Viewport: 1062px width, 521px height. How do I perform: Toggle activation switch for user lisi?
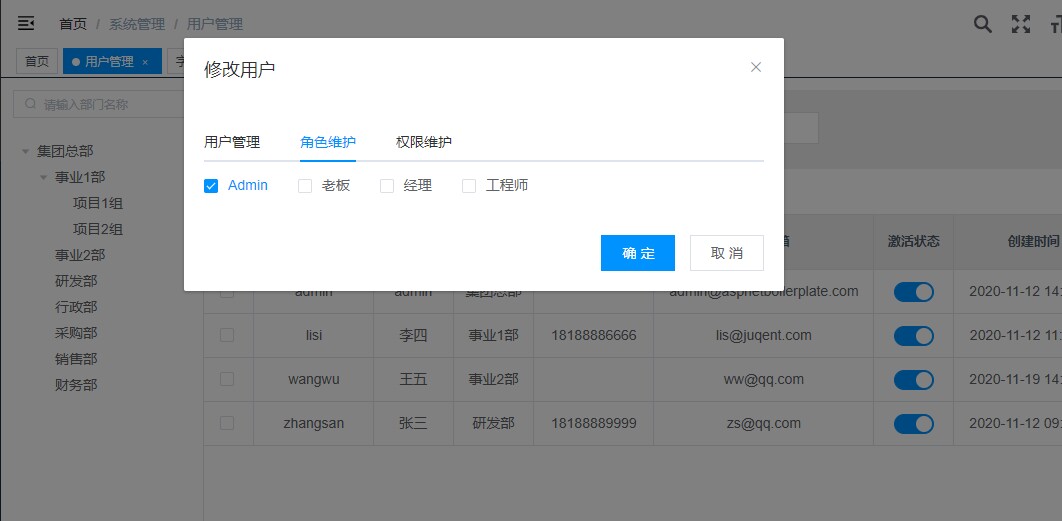pos(913,335)
